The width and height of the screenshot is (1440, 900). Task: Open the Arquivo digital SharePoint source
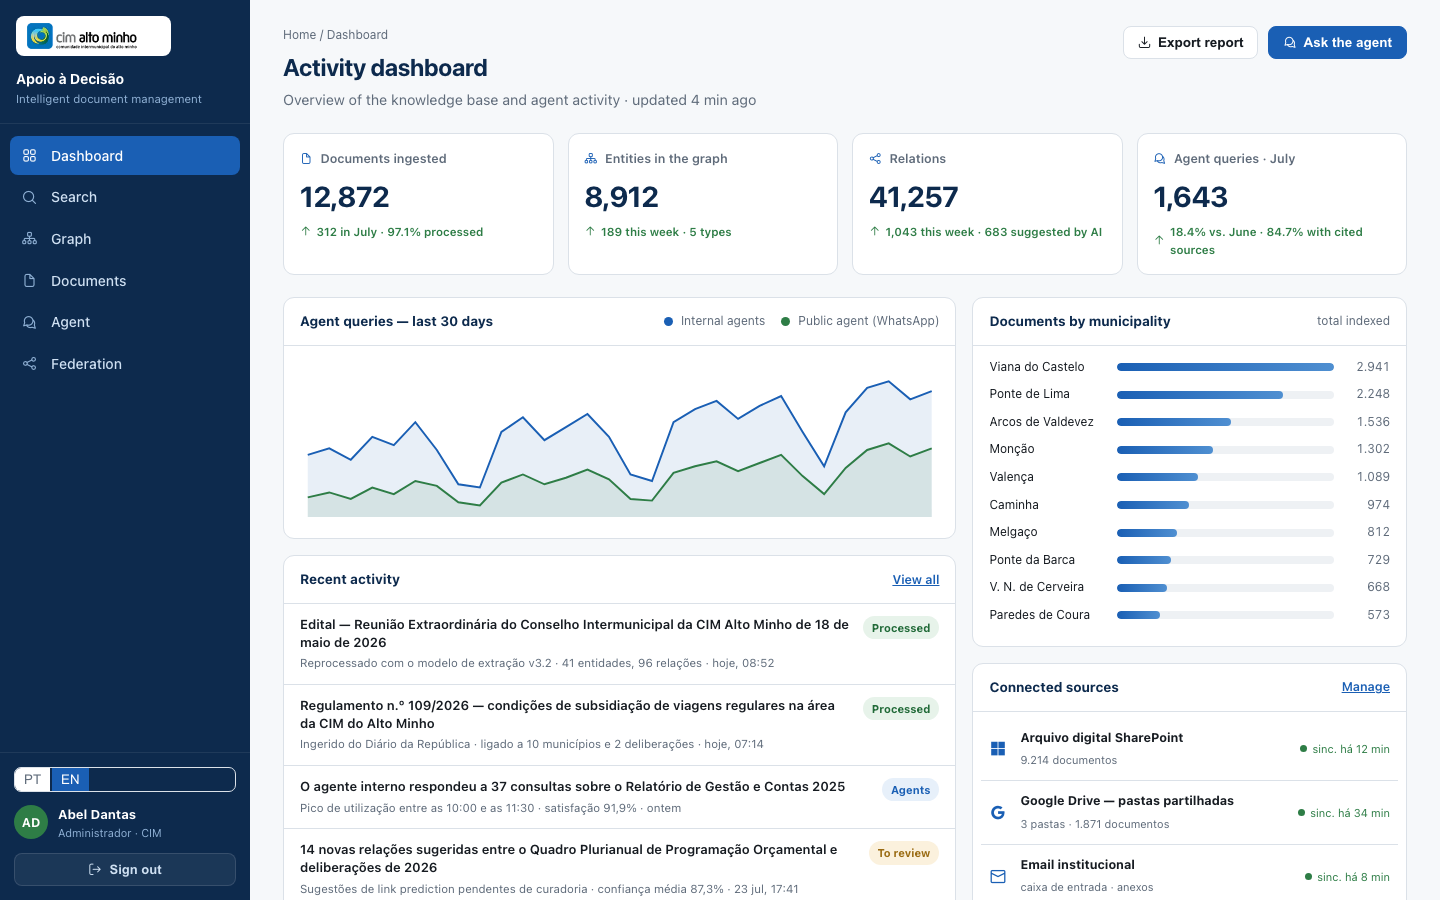point(1189,748)
